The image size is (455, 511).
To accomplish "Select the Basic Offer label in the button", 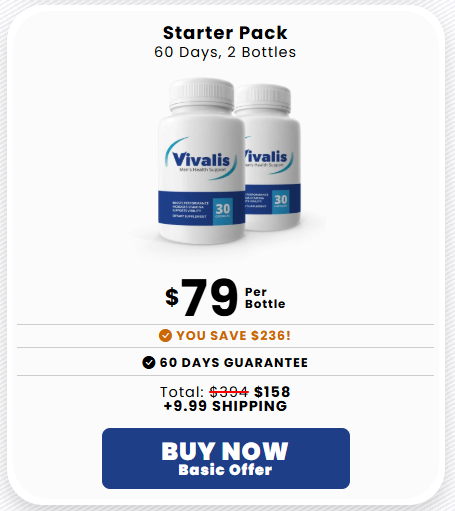I will (x=225, y=470).
